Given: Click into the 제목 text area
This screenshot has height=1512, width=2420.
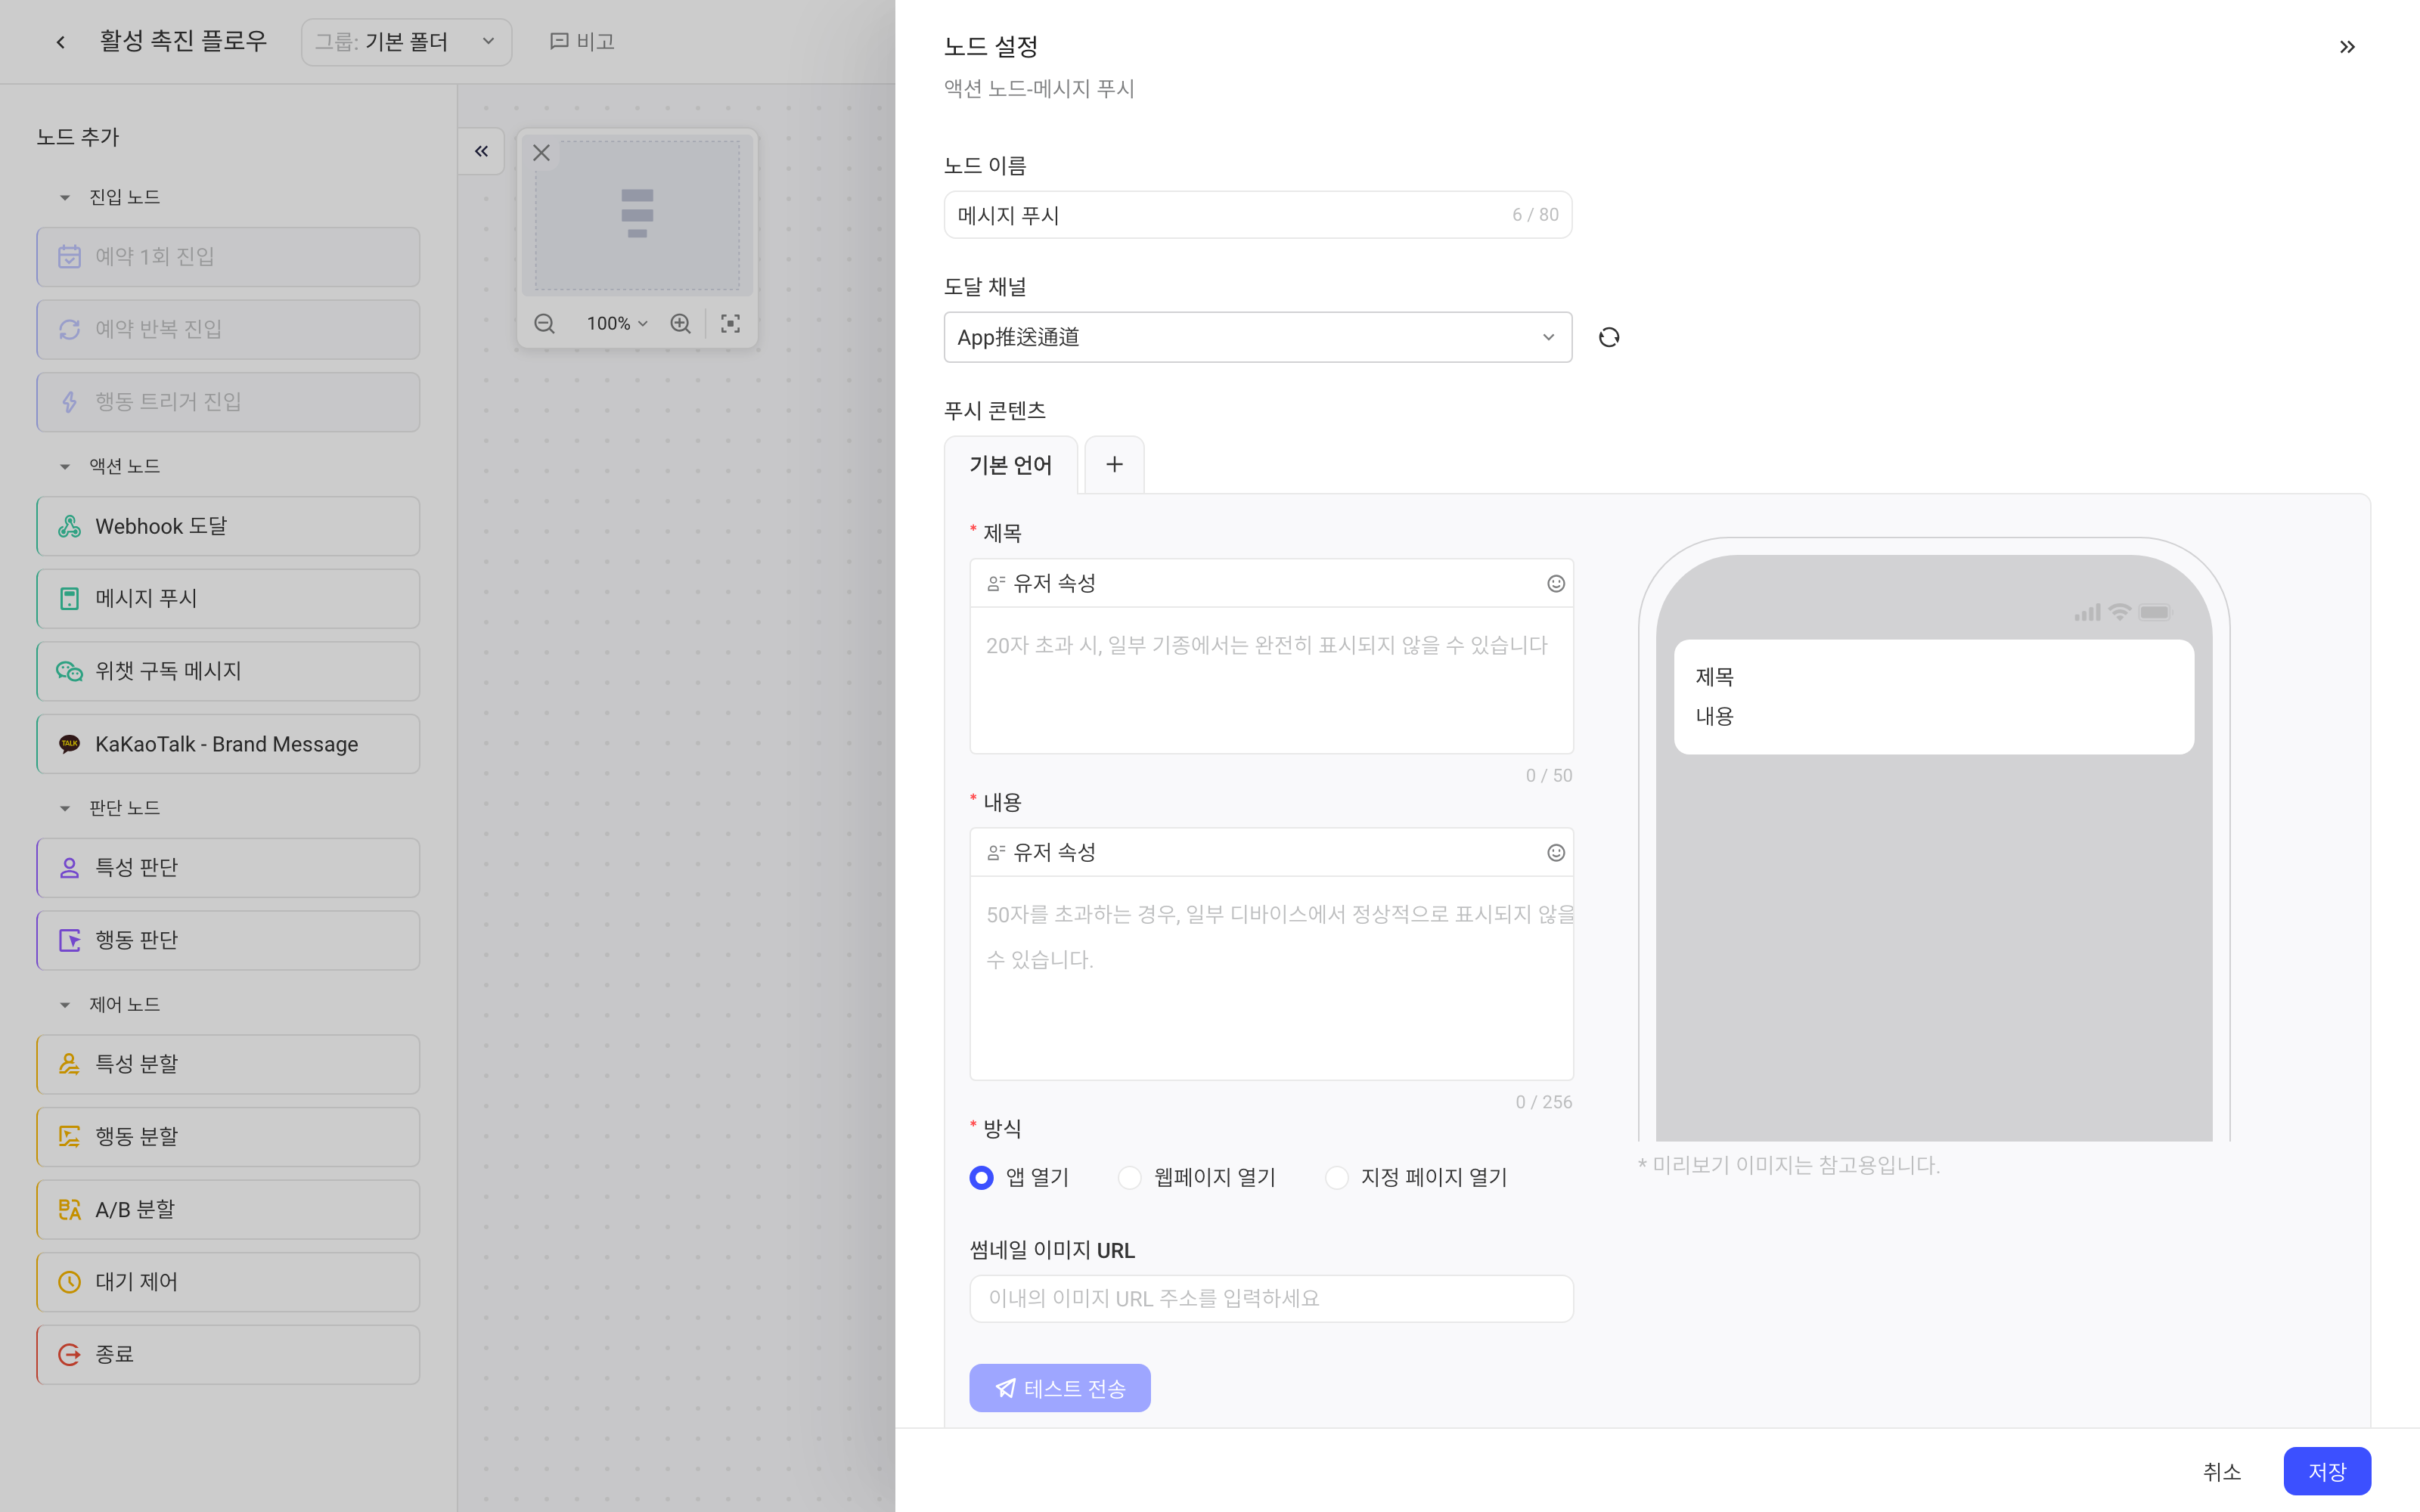Looking at the screenshot, I should click(1271, 680).
